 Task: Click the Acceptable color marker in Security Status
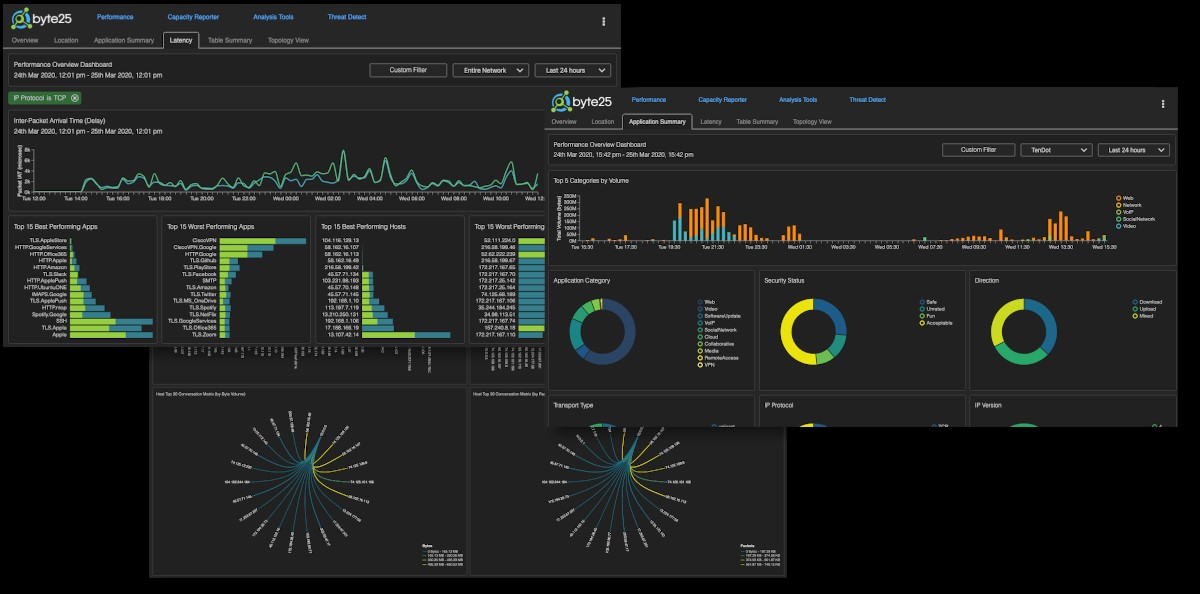pyautogui.click(x=921, y=324)
